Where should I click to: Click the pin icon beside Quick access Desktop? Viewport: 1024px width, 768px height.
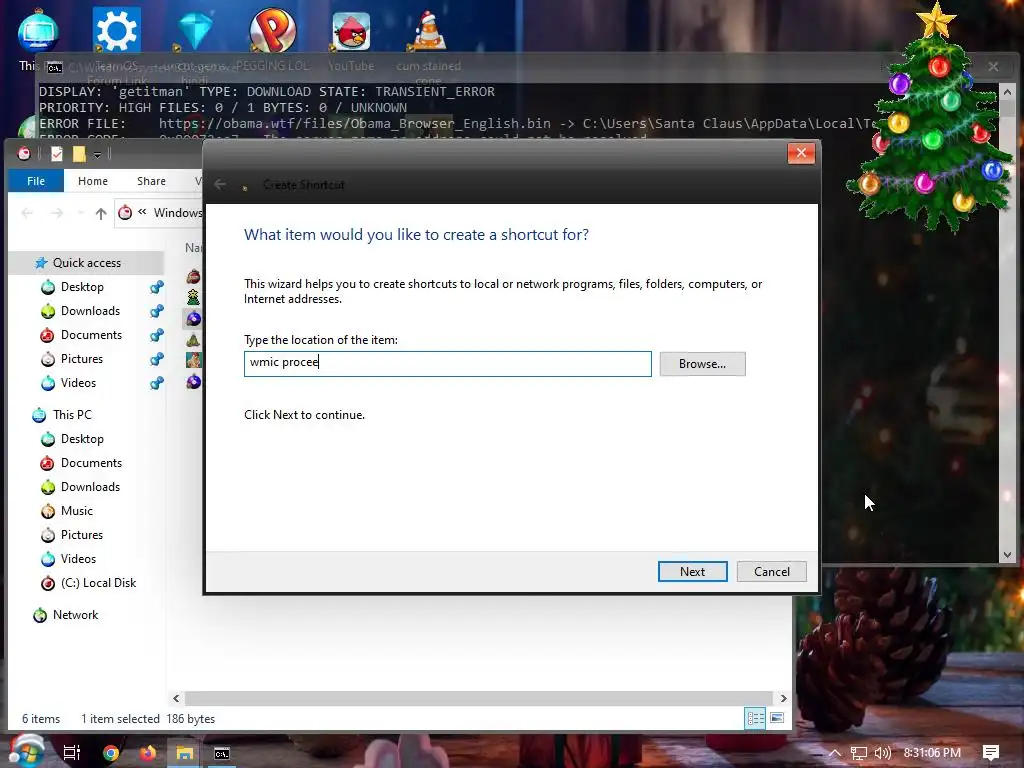[157, 287]
